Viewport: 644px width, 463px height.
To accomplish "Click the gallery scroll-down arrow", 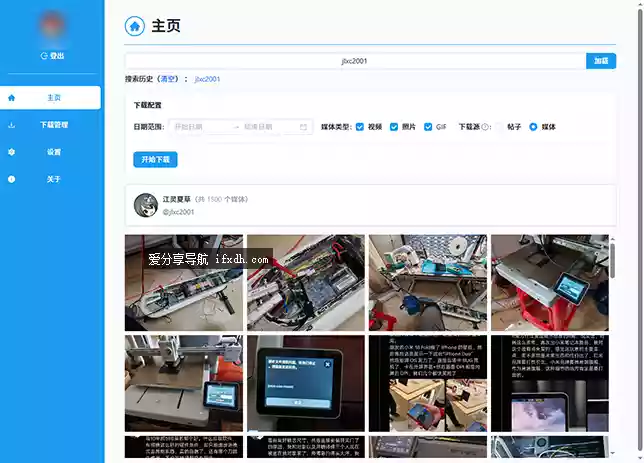I will tap(612, 453).
